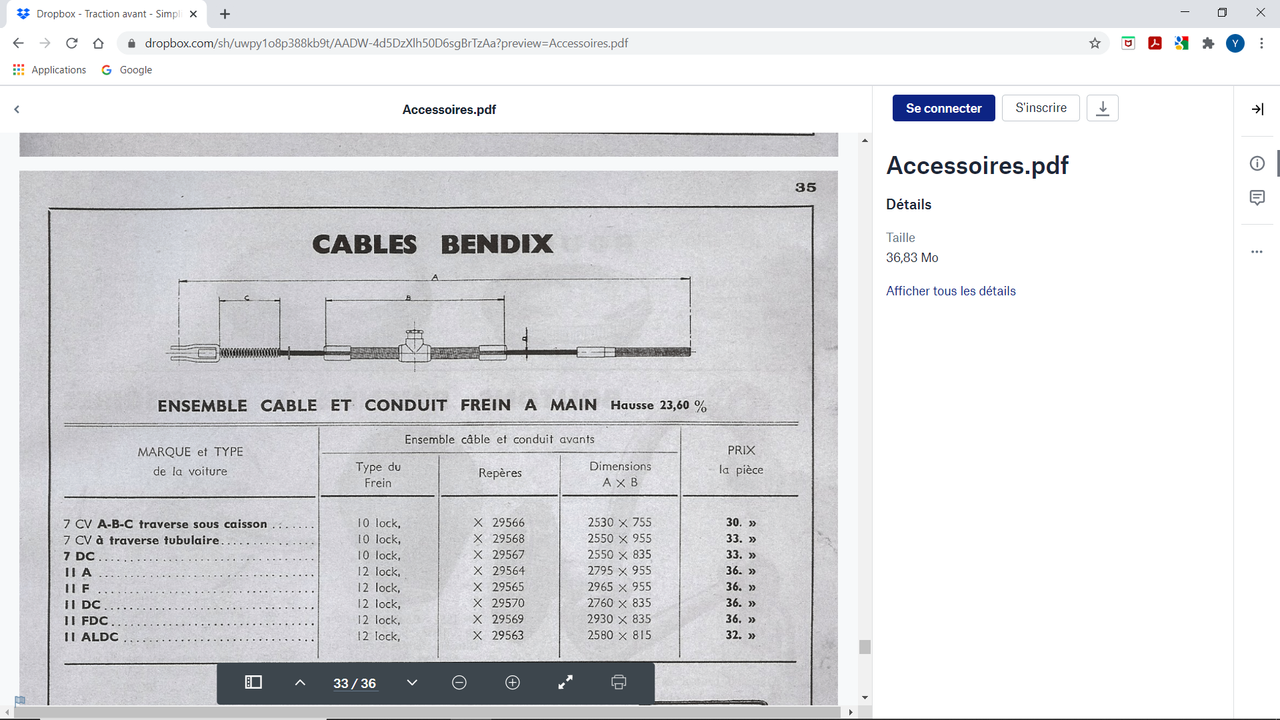This screenshot has height=720, width=1280.
Task: Select the Dropbox - Traction avant tab
Action: coord(108,14)
